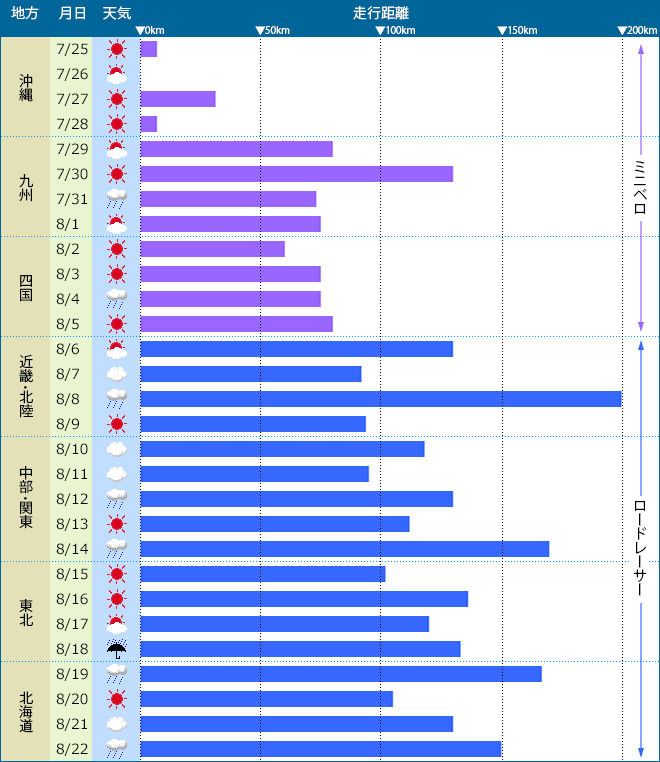Click the 150km scale marker

click(x=518, y=30)
